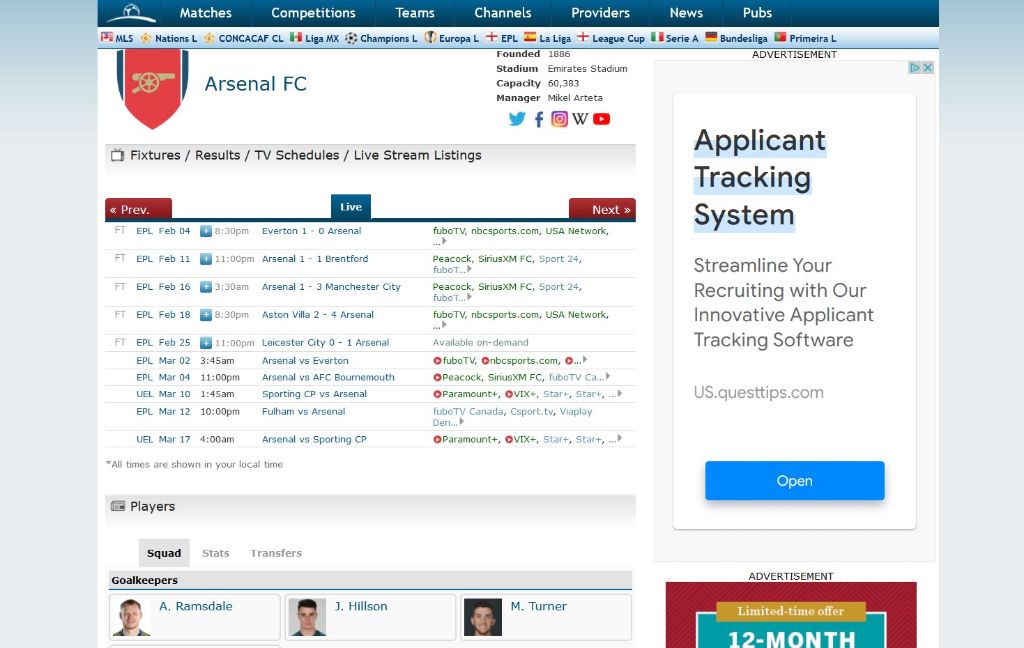Expand channels for Arsenal vs AFC Bournemouth
The width and height of the screenshot is (1024, 648).
608,376
